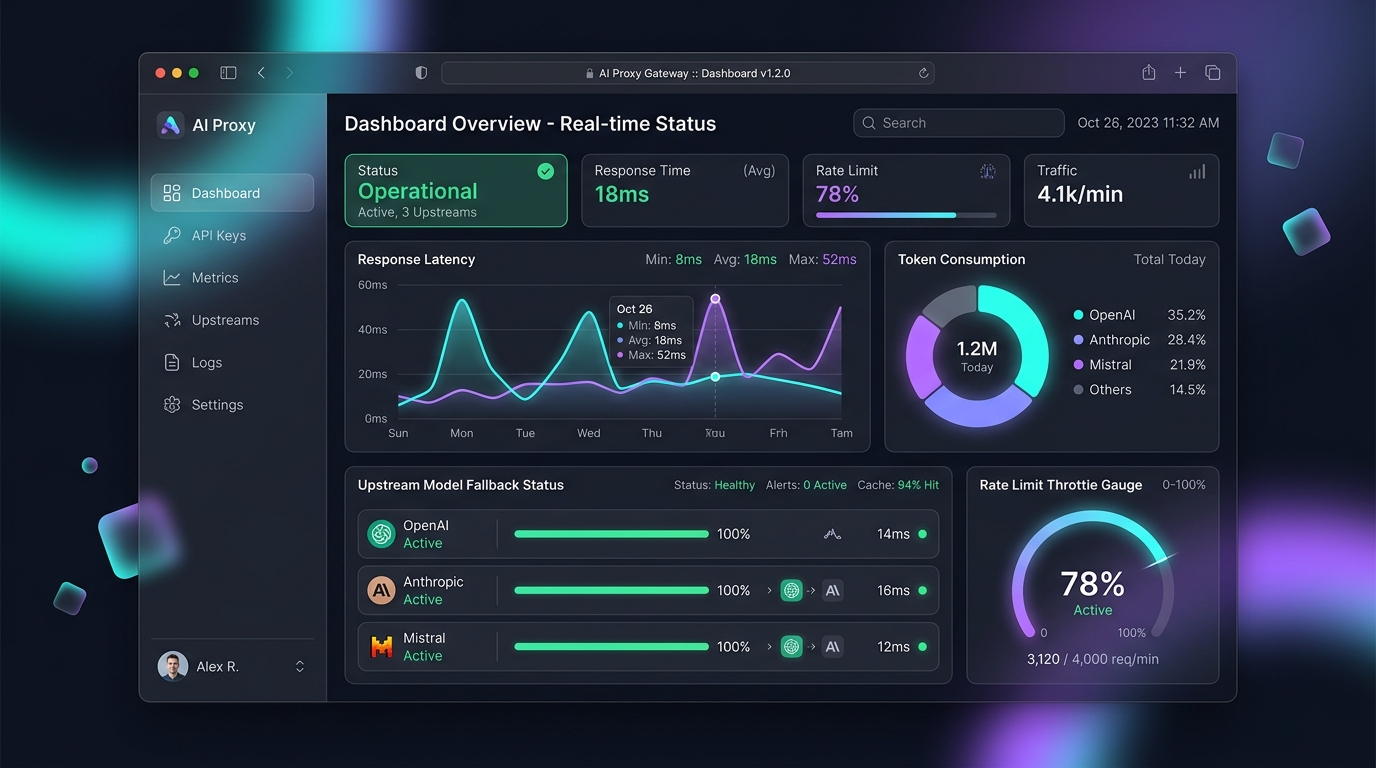
Task: Toggle the browser sidebar panel icon
Action: click(228, 73)
